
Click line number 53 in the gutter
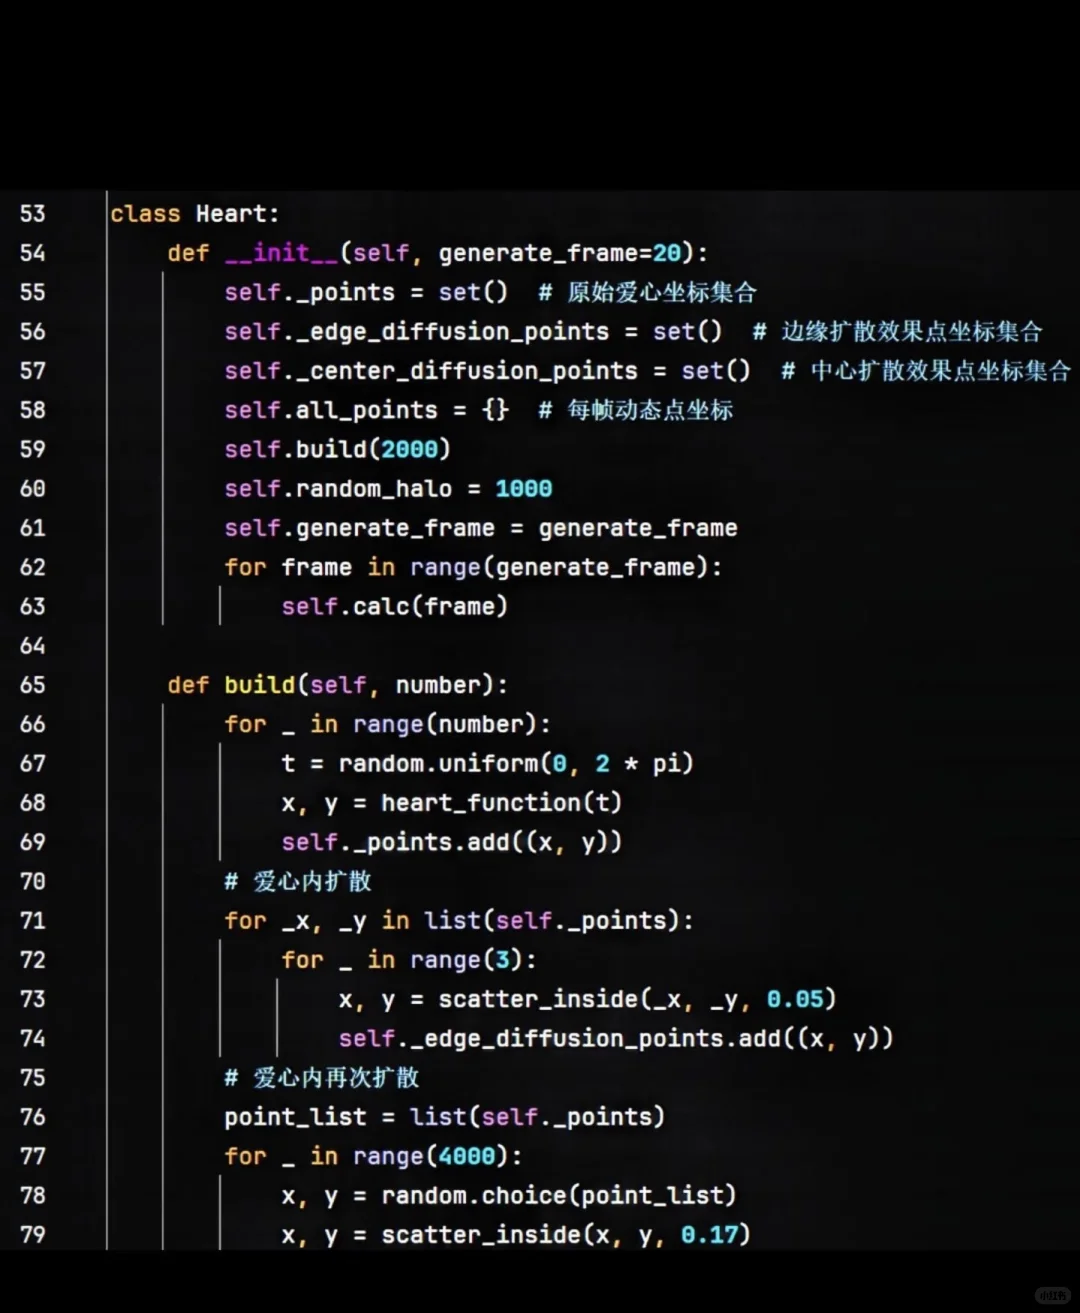pyautogui.click(x=32, y=212)
